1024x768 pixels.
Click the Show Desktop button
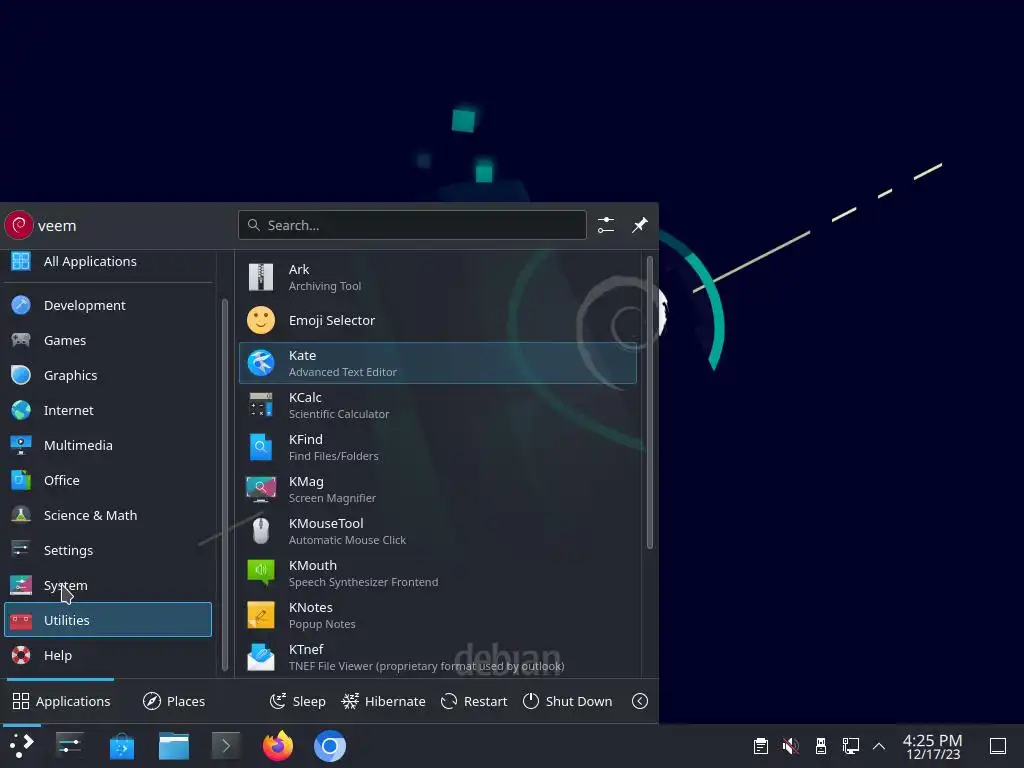(998, 746)
